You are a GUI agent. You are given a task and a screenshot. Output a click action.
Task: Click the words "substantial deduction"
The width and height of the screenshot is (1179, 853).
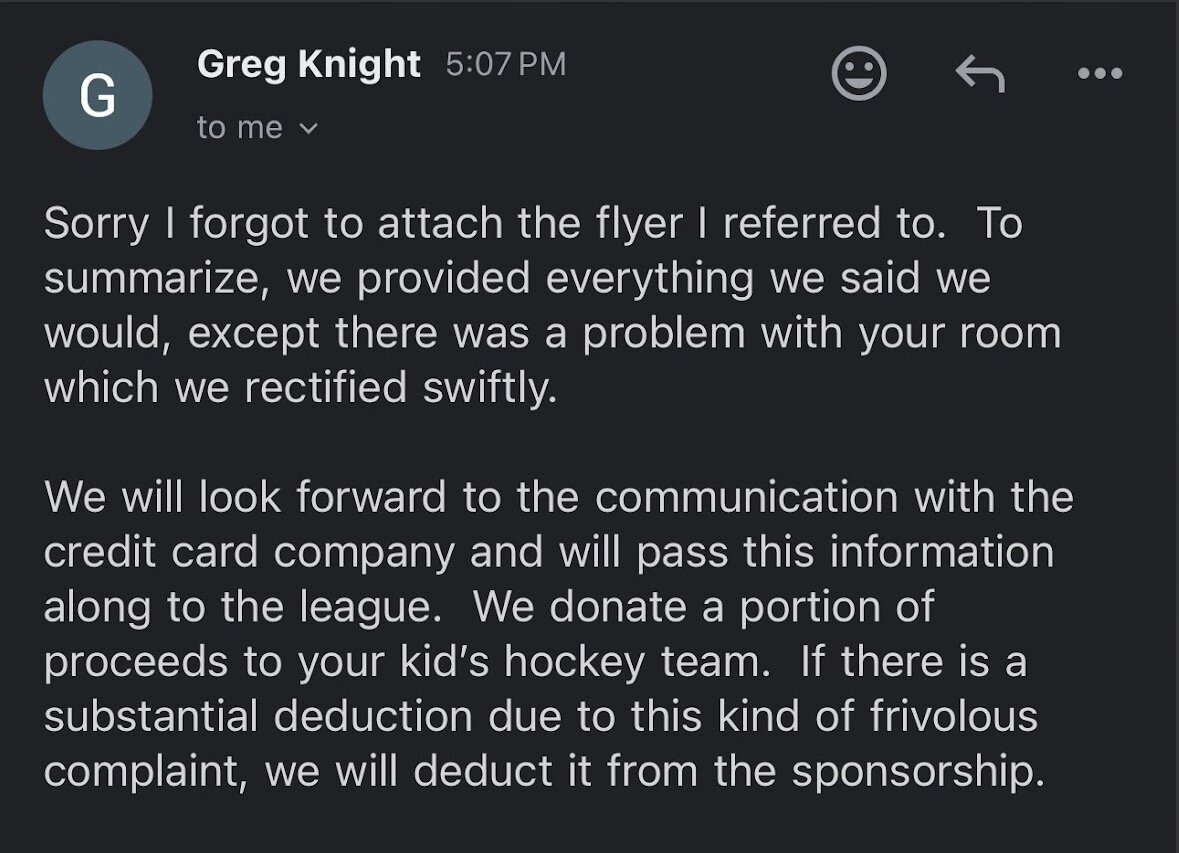(258, 716)
